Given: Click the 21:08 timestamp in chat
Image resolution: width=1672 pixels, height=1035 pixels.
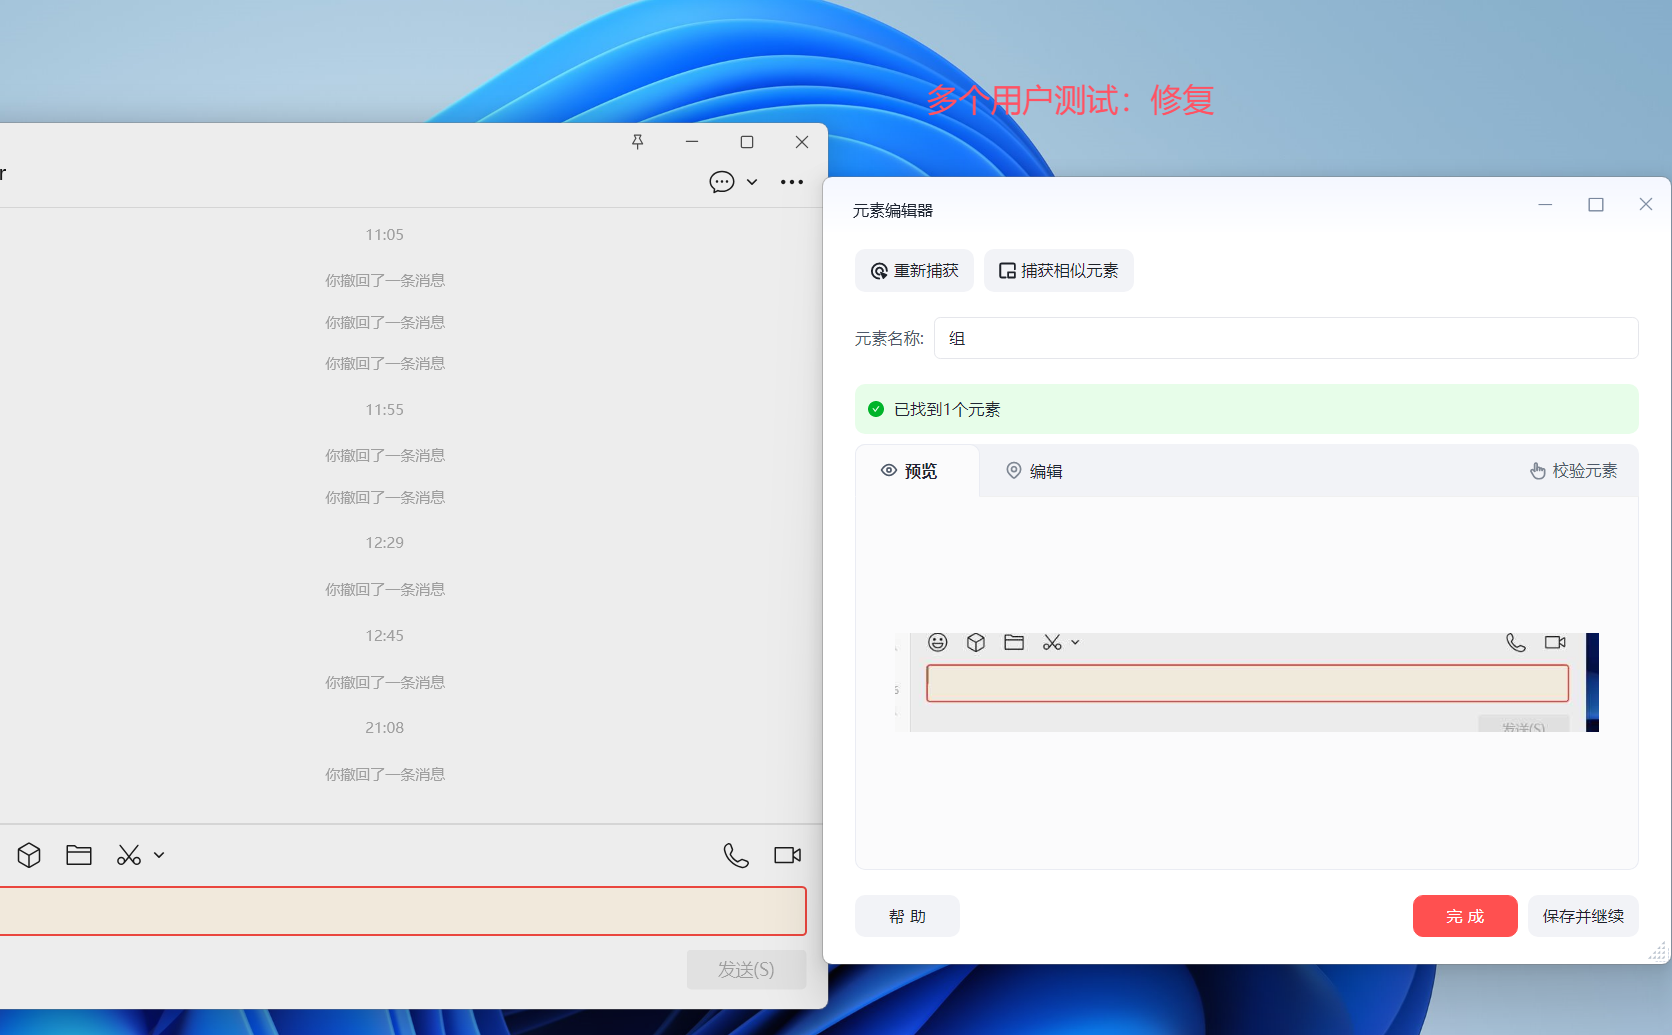Looking at the screenshot, I should pyautogui.click(x=384, y=728).
